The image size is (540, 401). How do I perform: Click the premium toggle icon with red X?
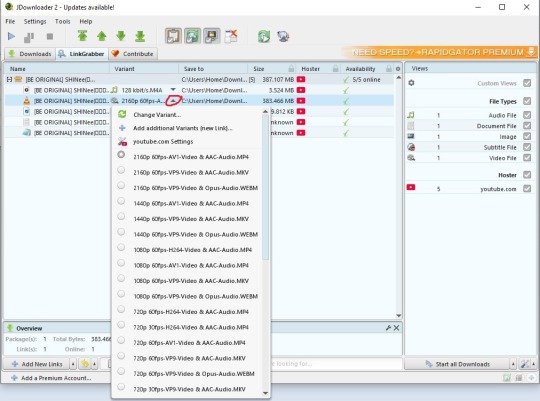click(x=231, y=36)
